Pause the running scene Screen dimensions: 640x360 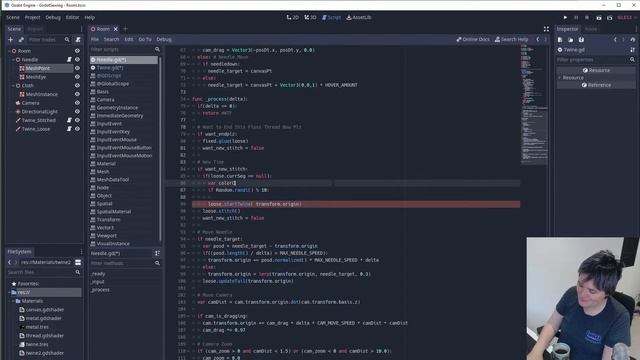tap(576, 18)
